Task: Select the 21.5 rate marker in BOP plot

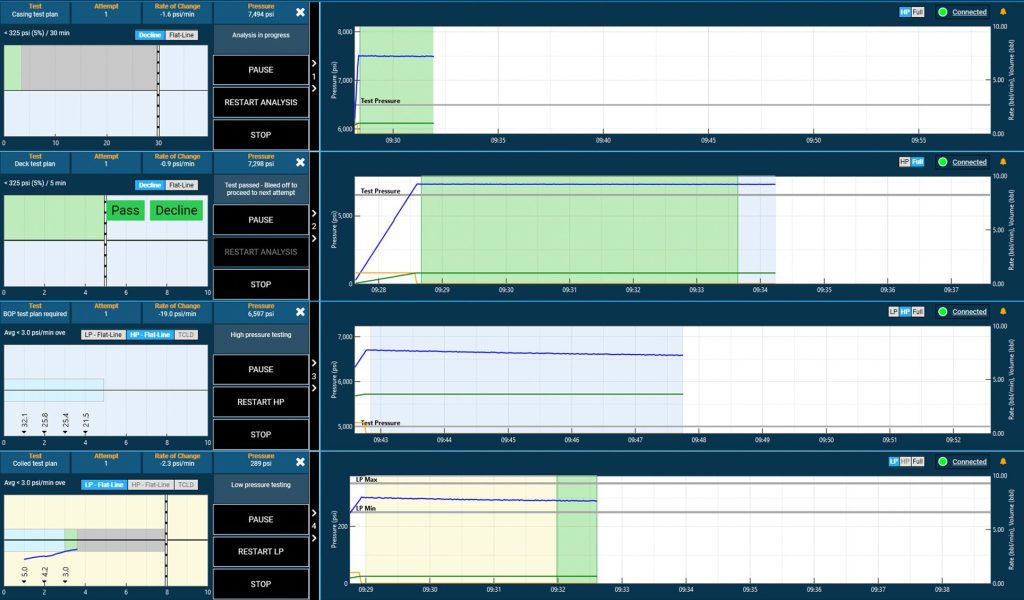Action: click(86, 422)
